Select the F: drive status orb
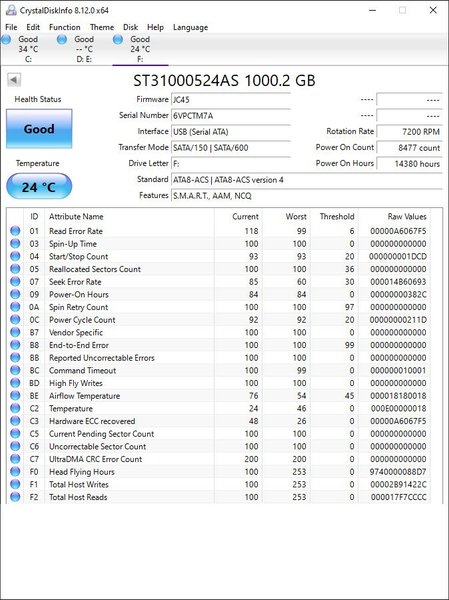 118,39
